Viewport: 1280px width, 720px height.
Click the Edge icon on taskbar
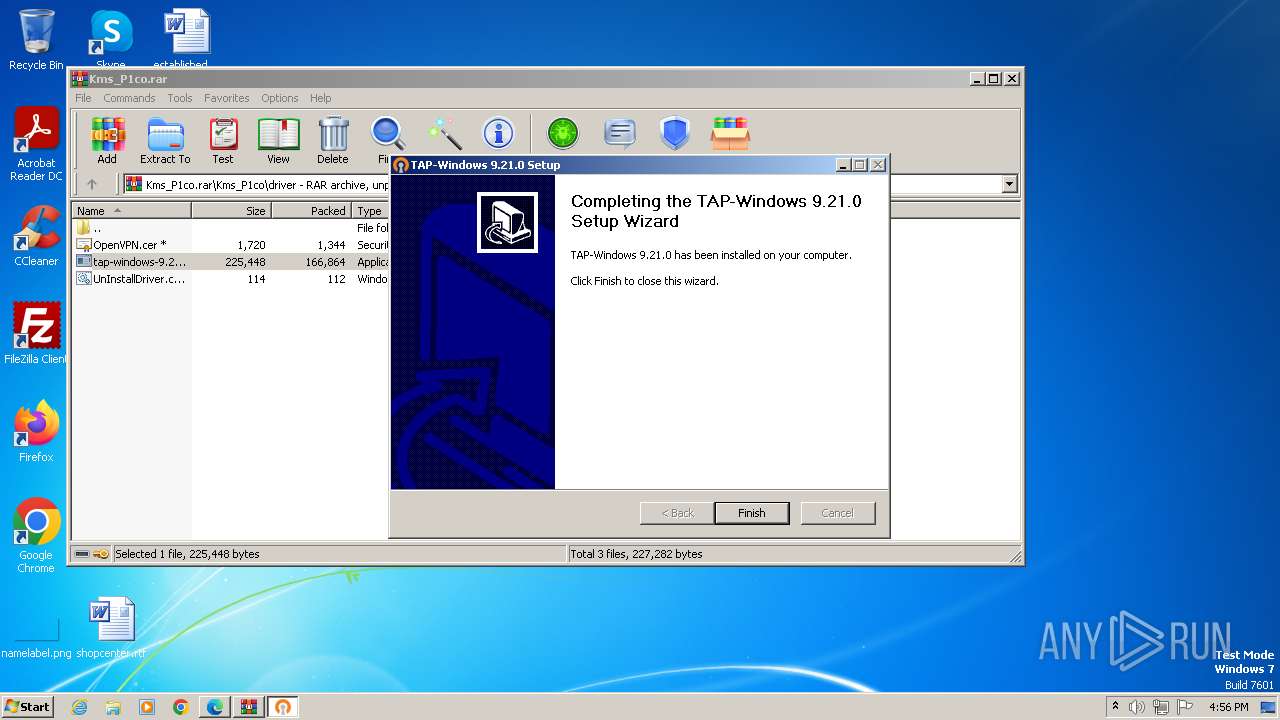pos(215,707)
